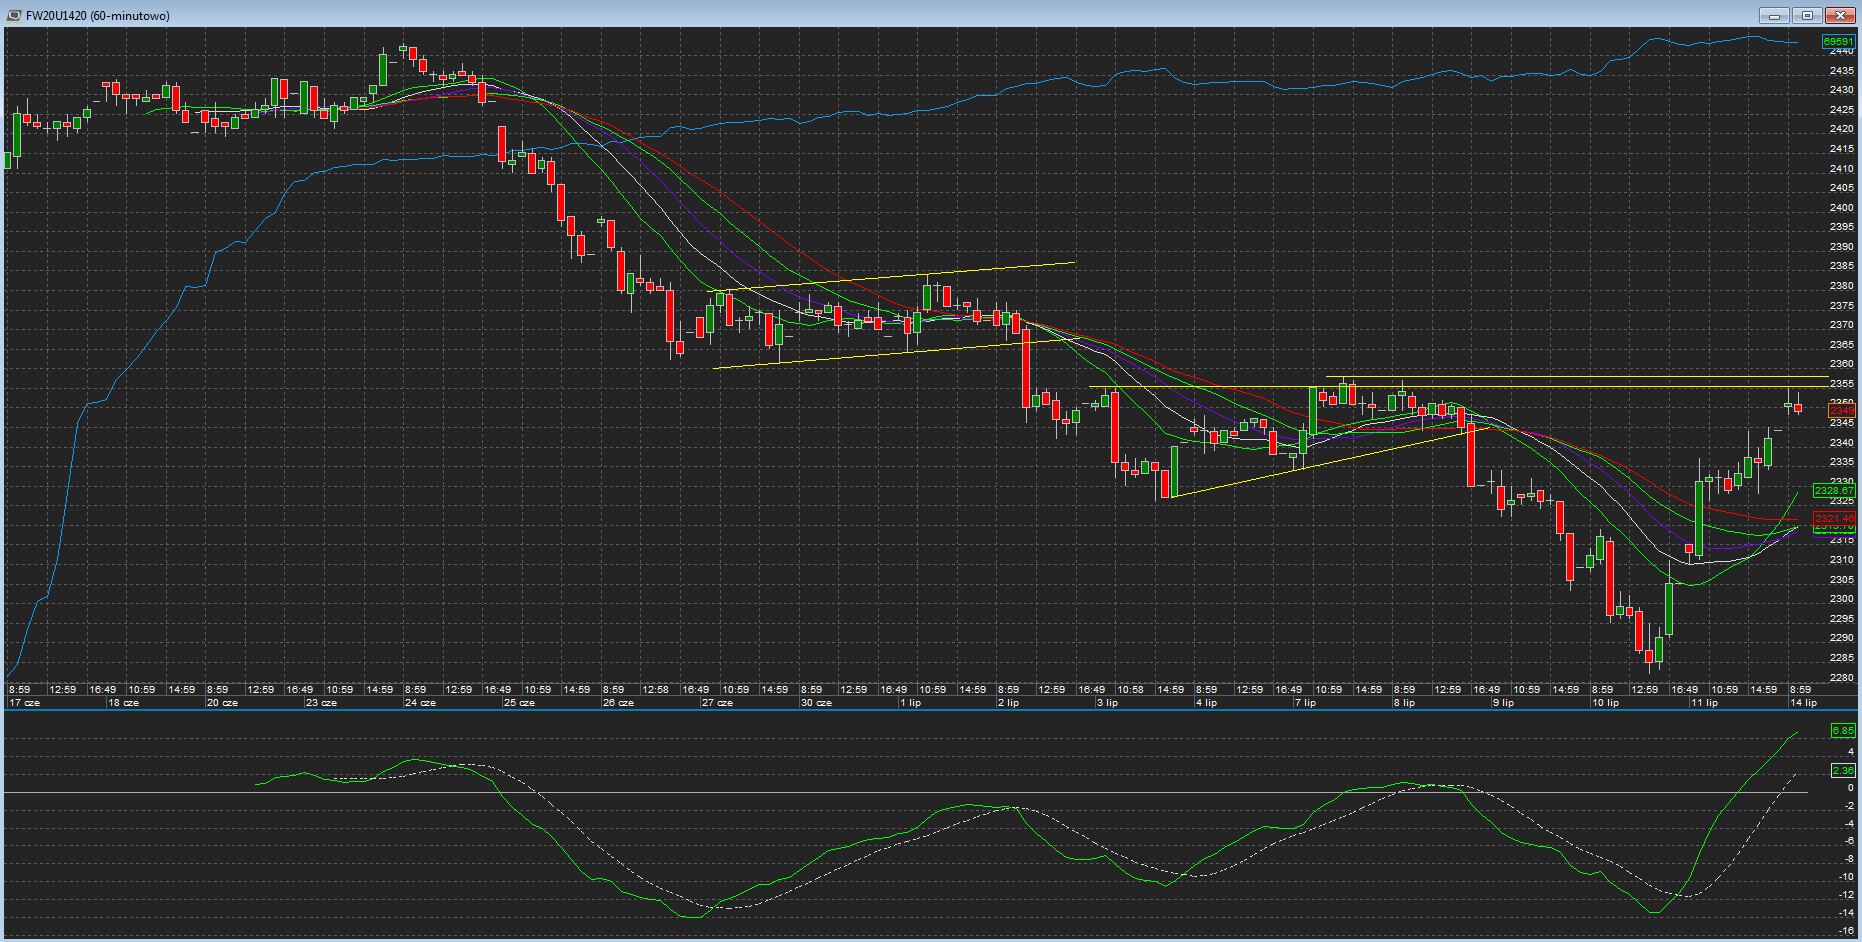Click the red 2321.46 moving average label
Screen dimensions: 1862x942
1835,519
